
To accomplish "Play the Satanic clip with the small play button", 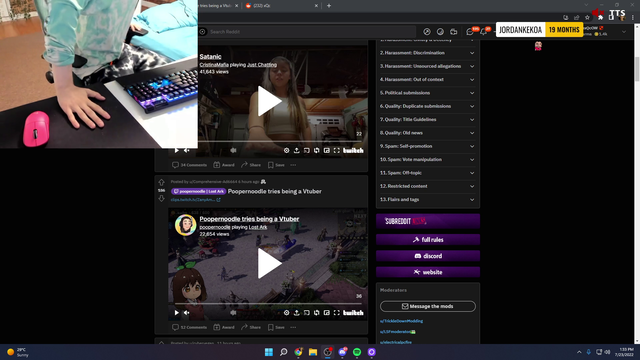I will pyautogui.click(x=177, y=151).
